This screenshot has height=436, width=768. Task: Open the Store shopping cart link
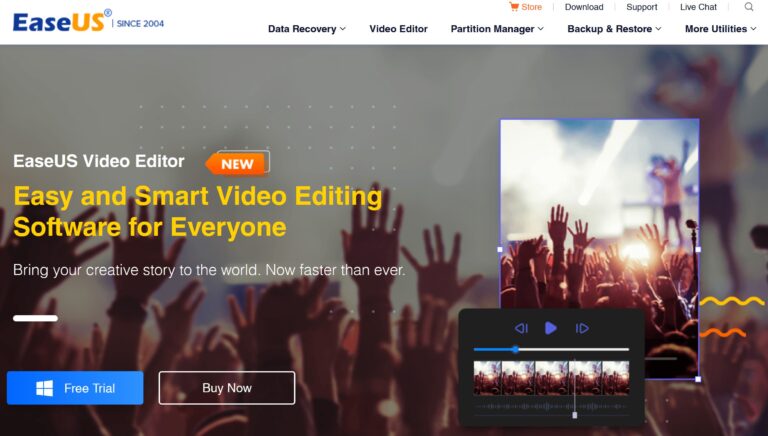pyautogui.click(x=525, y=7)
